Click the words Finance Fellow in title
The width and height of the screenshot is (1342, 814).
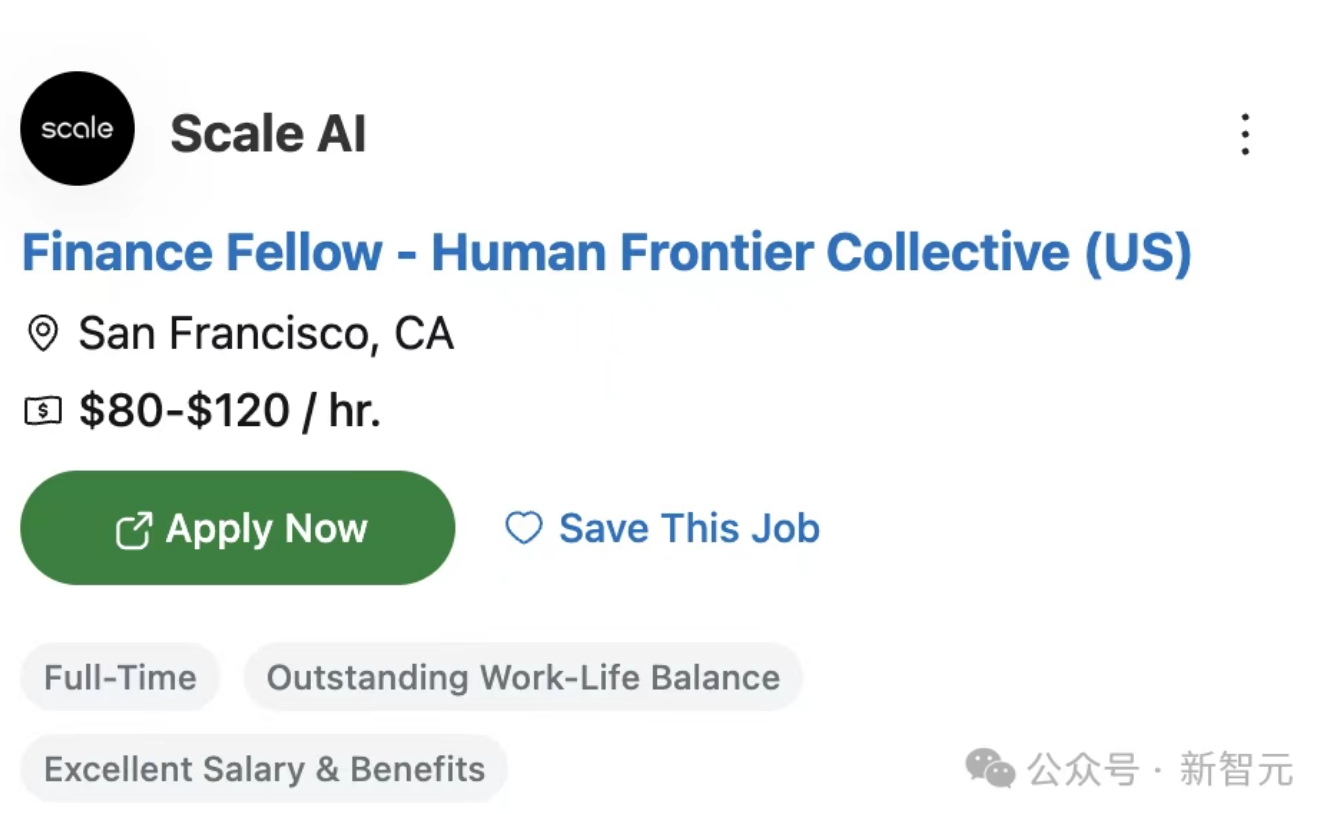point(202,252)
